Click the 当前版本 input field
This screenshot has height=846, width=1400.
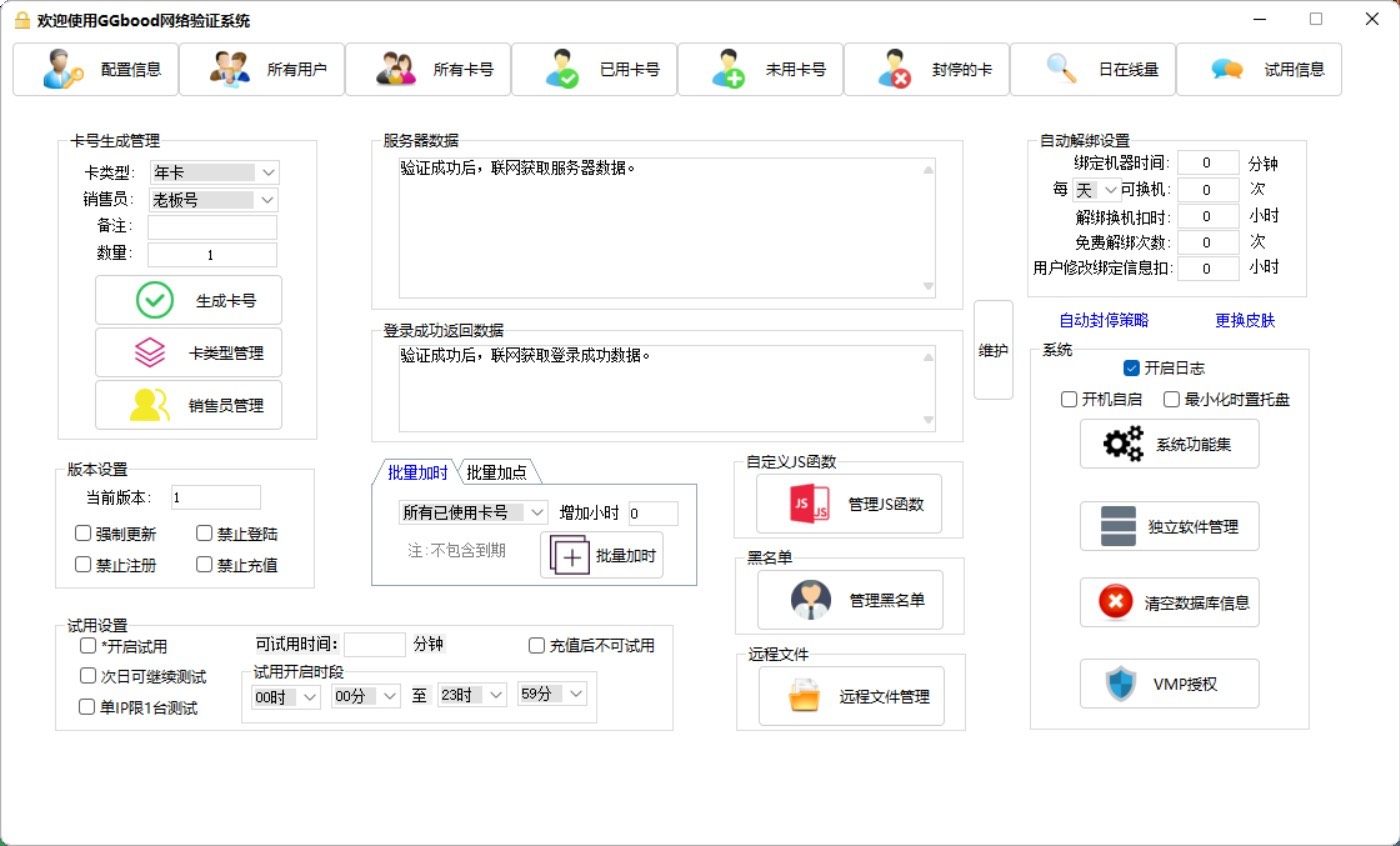point(215,497)
